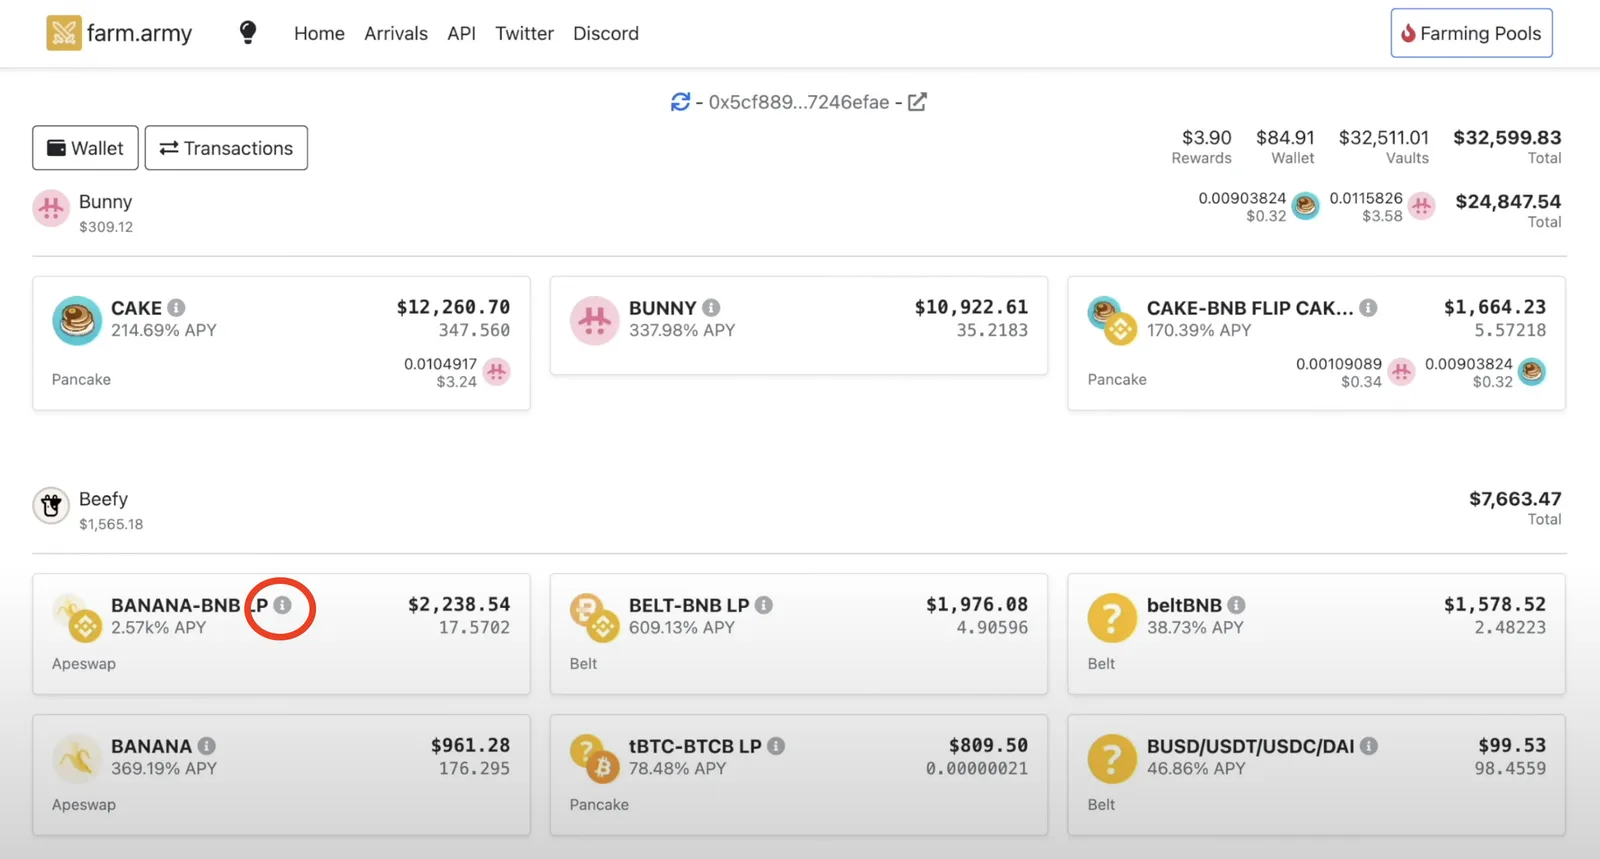Viewport: 1600px width, 859px height.
Task: Select the CAKE vault value $12,260.70
Action: point(453,307)
